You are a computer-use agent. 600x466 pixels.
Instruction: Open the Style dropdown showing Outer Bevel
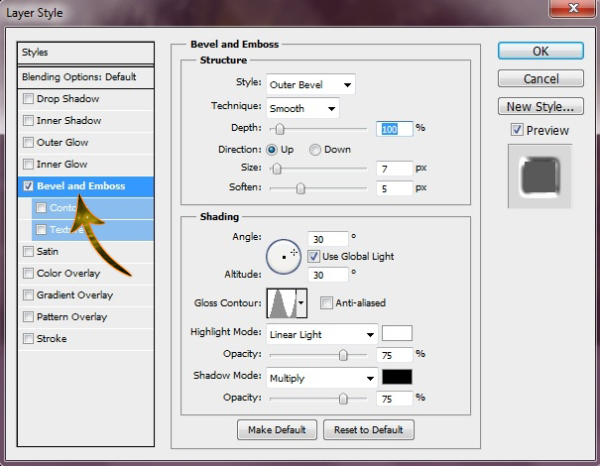pyautogui.click(x=310, y=85)
